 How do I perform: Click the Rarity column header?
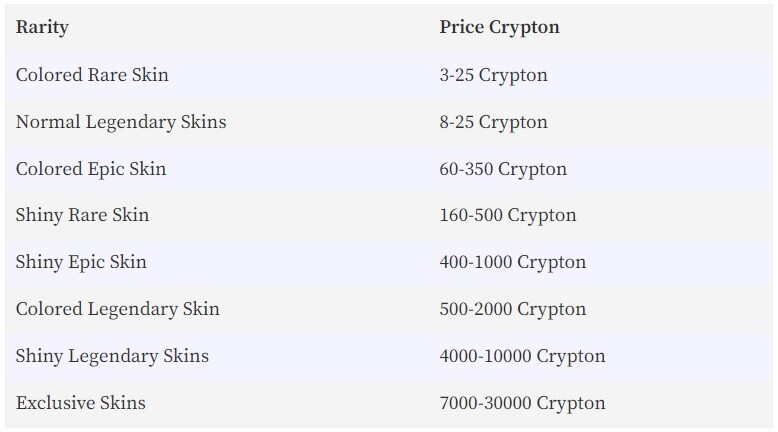tap(42, 27)
